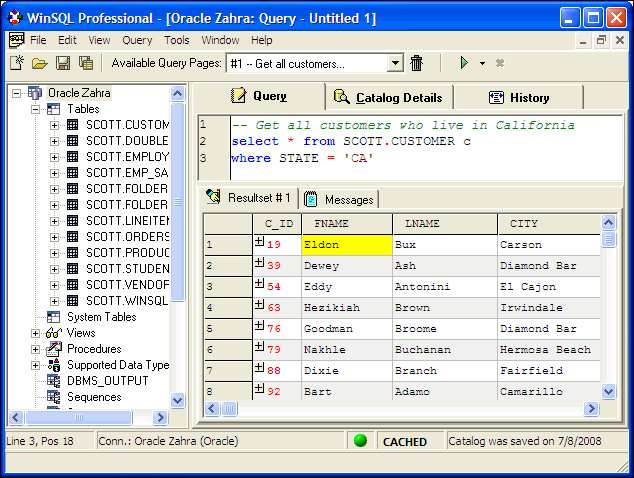The height and width of the screenshot is (478, 634).
Task: Select the highlighted Eldon cell
Action: pyautogui.click(x=347, y=245)
